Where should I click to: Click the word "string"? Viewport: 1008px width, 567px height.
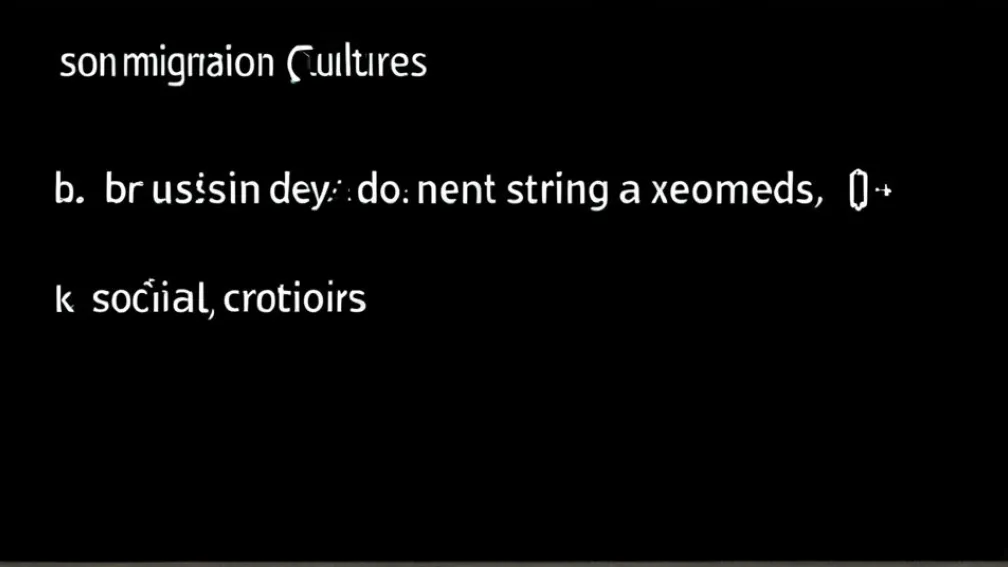557,190
